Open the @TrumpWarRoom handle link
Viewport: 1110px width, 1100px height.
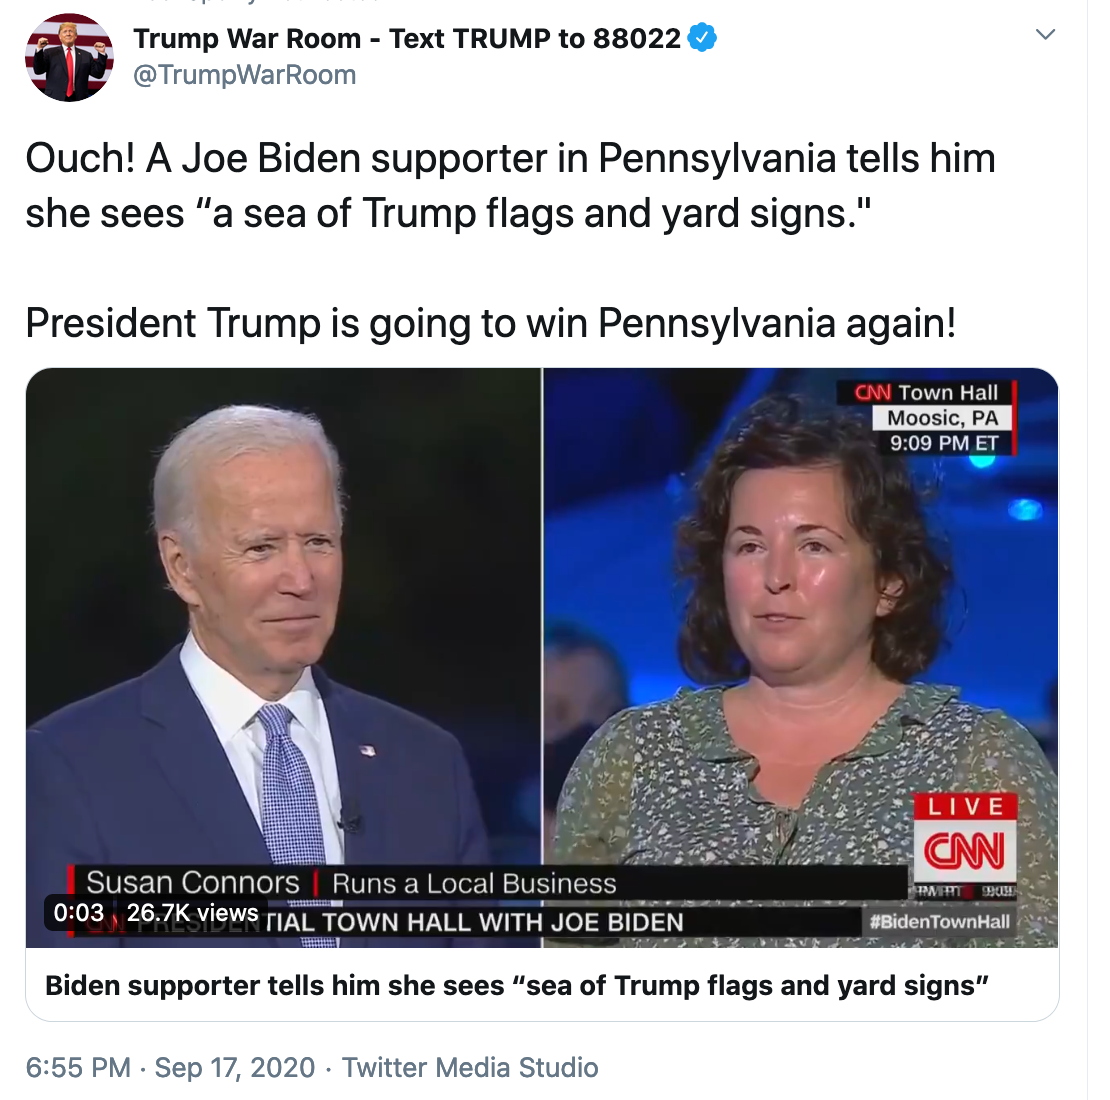244,74
